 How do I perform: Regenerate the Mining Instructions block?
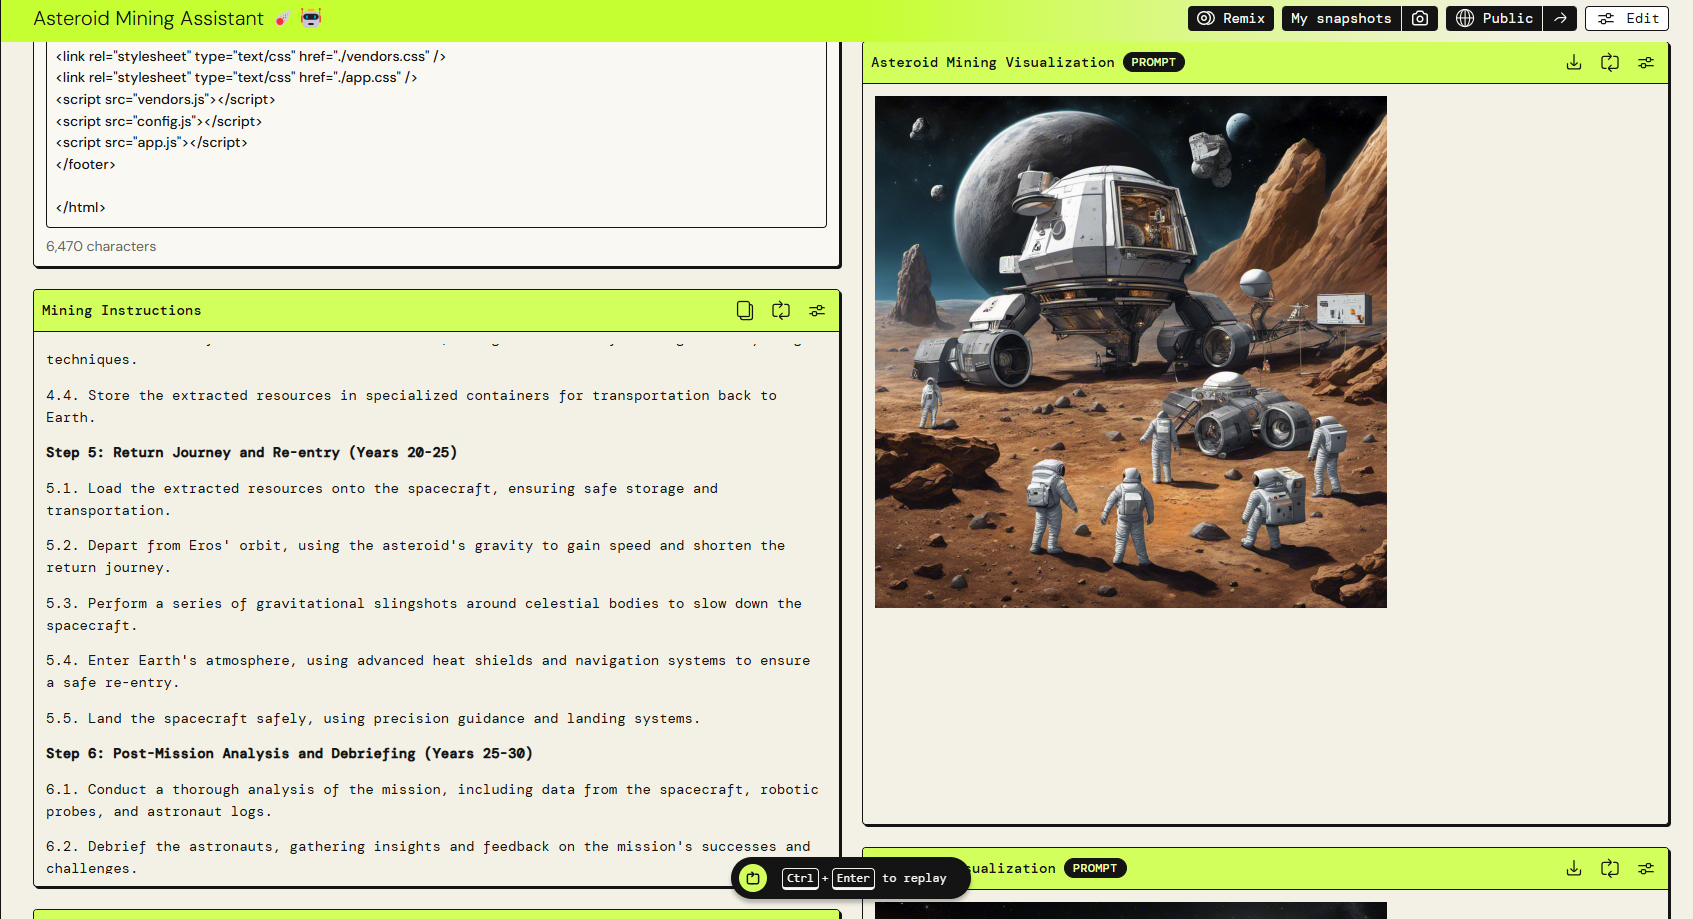[781, 311]
